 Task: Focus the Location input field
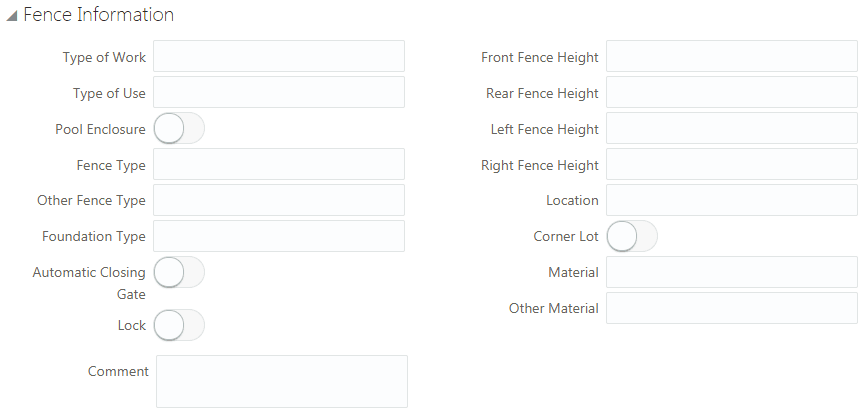coord(732,200)
